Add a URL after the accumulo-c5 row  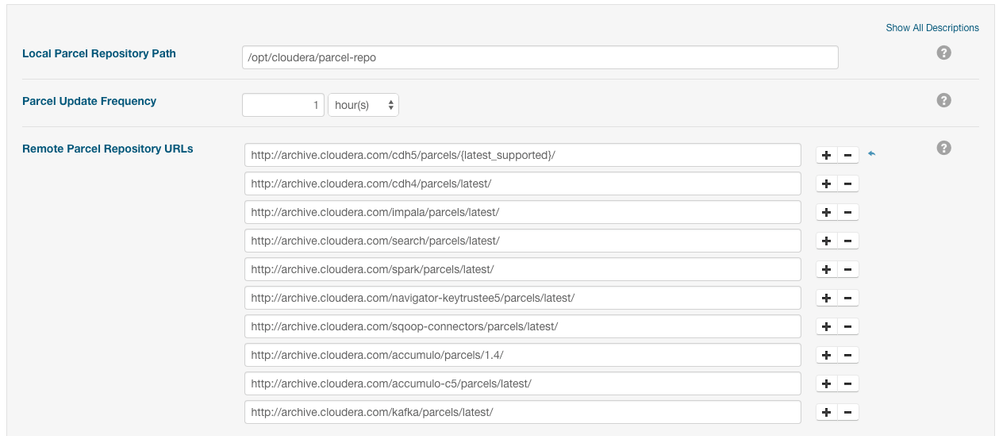[x=826, y=384]
